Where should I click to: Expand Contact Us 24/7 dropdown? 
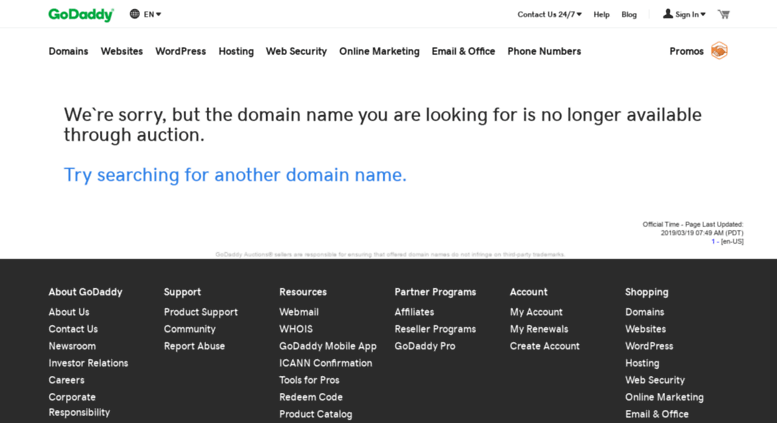[550, 14]
